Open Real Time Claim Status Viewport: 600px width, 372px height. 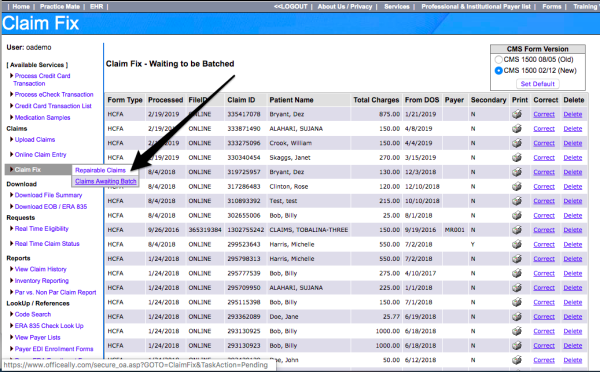point(47,244)
